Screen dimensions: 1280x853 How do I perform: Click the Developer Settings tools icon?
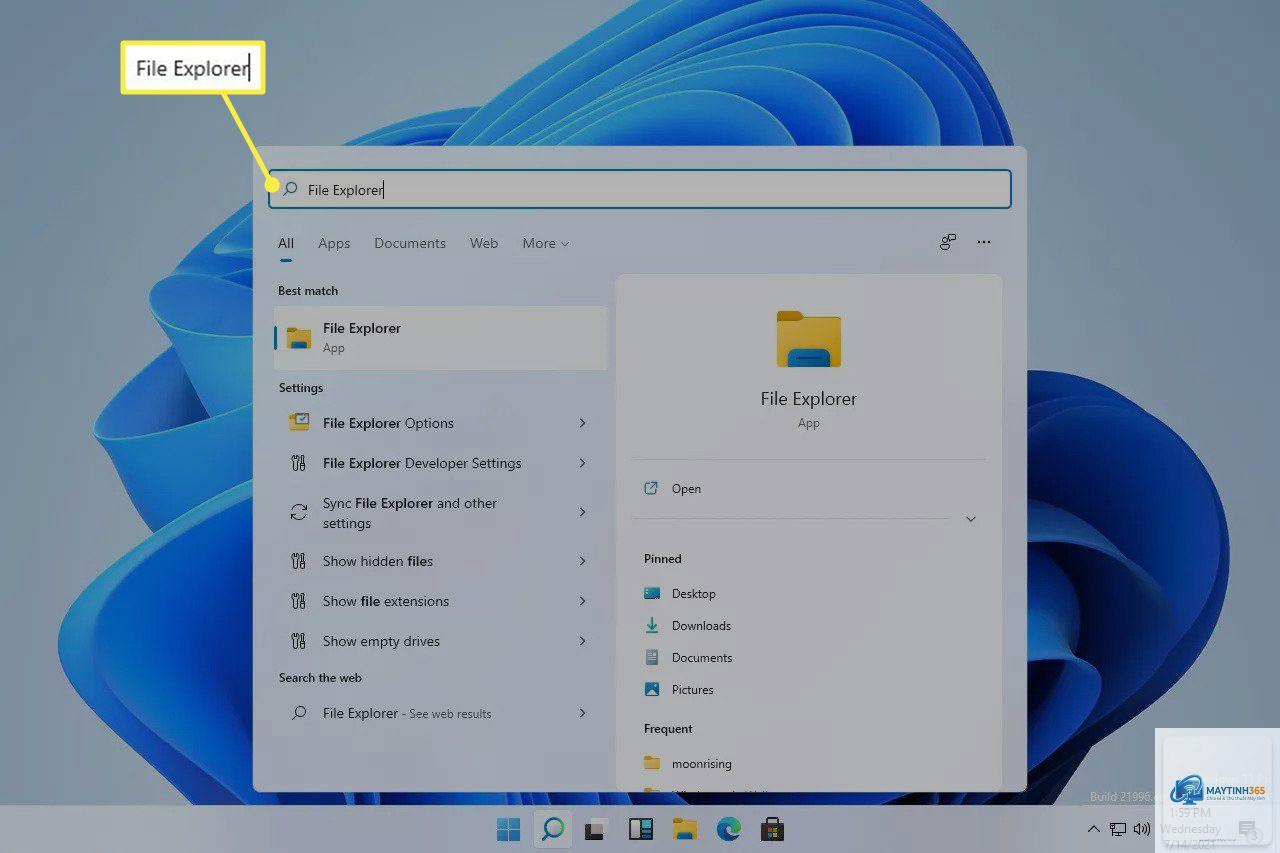[x=298, y=463]
